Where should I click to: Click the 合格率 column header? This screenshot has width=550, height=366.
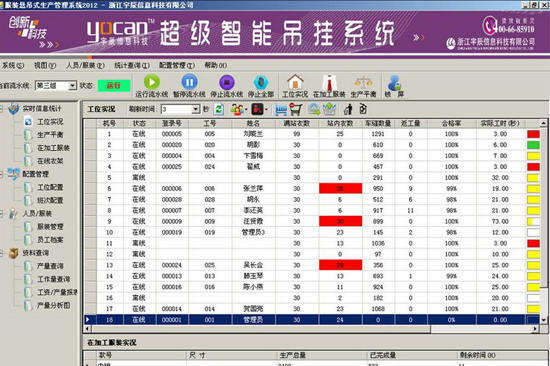[x=451, y=124]
